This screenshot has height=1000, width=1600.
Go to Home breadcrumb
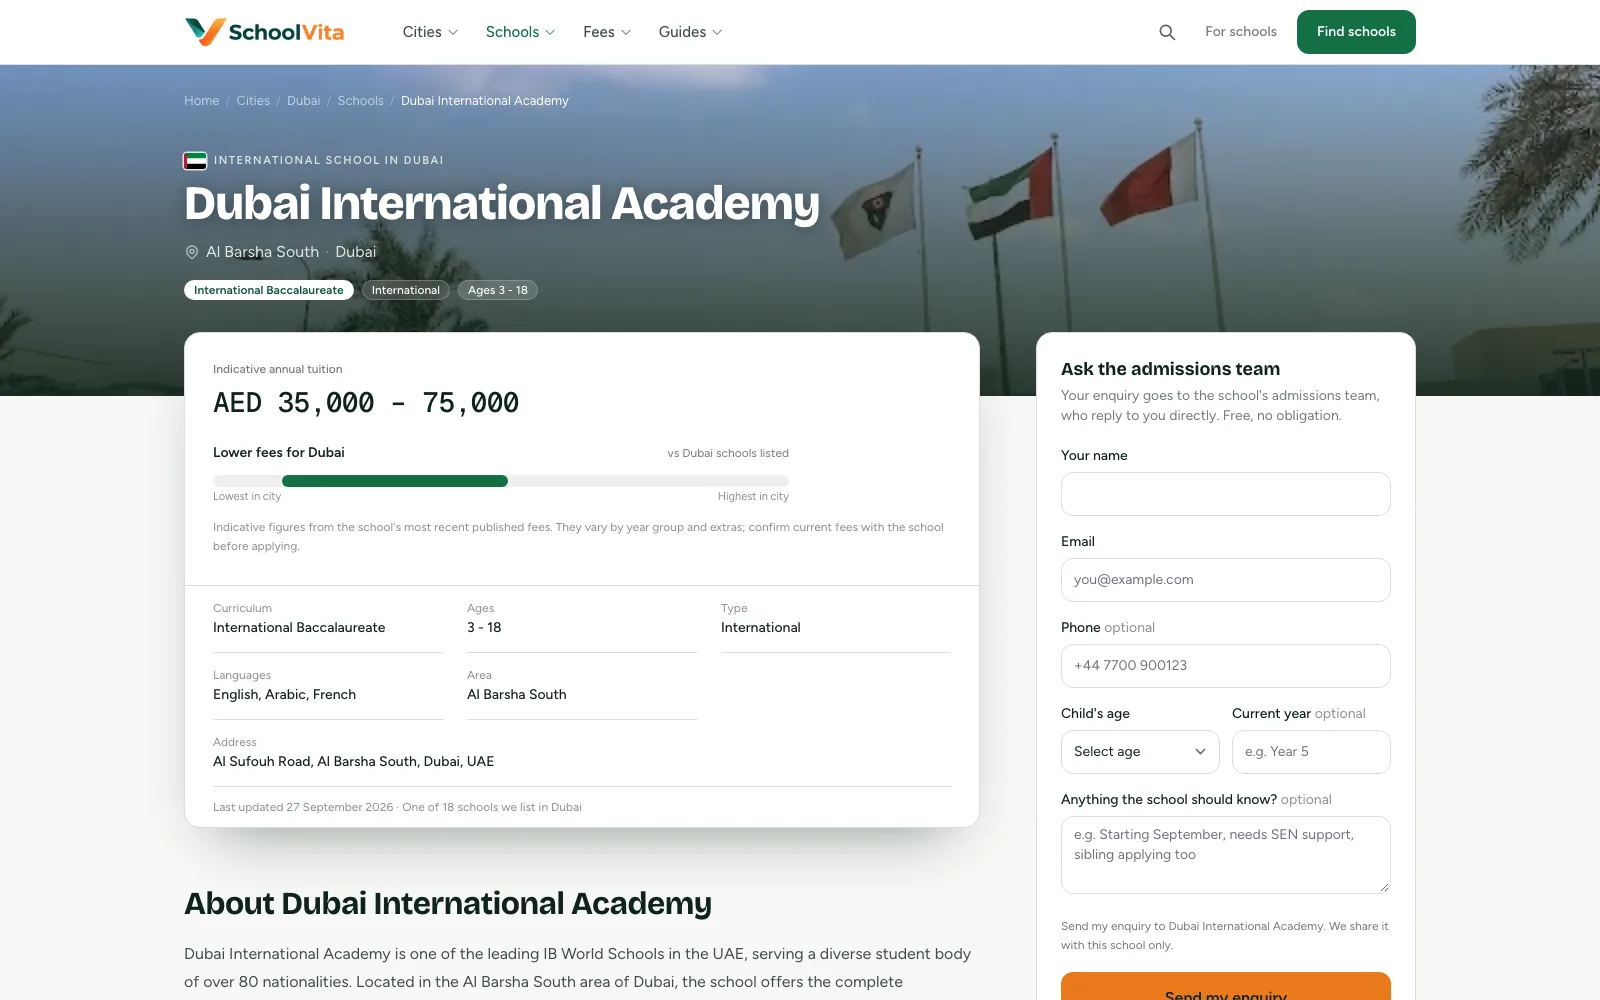(x=201, y=101)
